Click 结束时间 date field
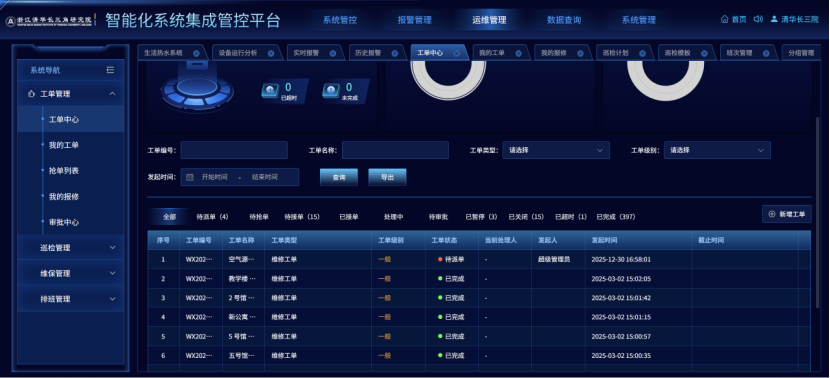The image size is (830, 378). (265, 177)
